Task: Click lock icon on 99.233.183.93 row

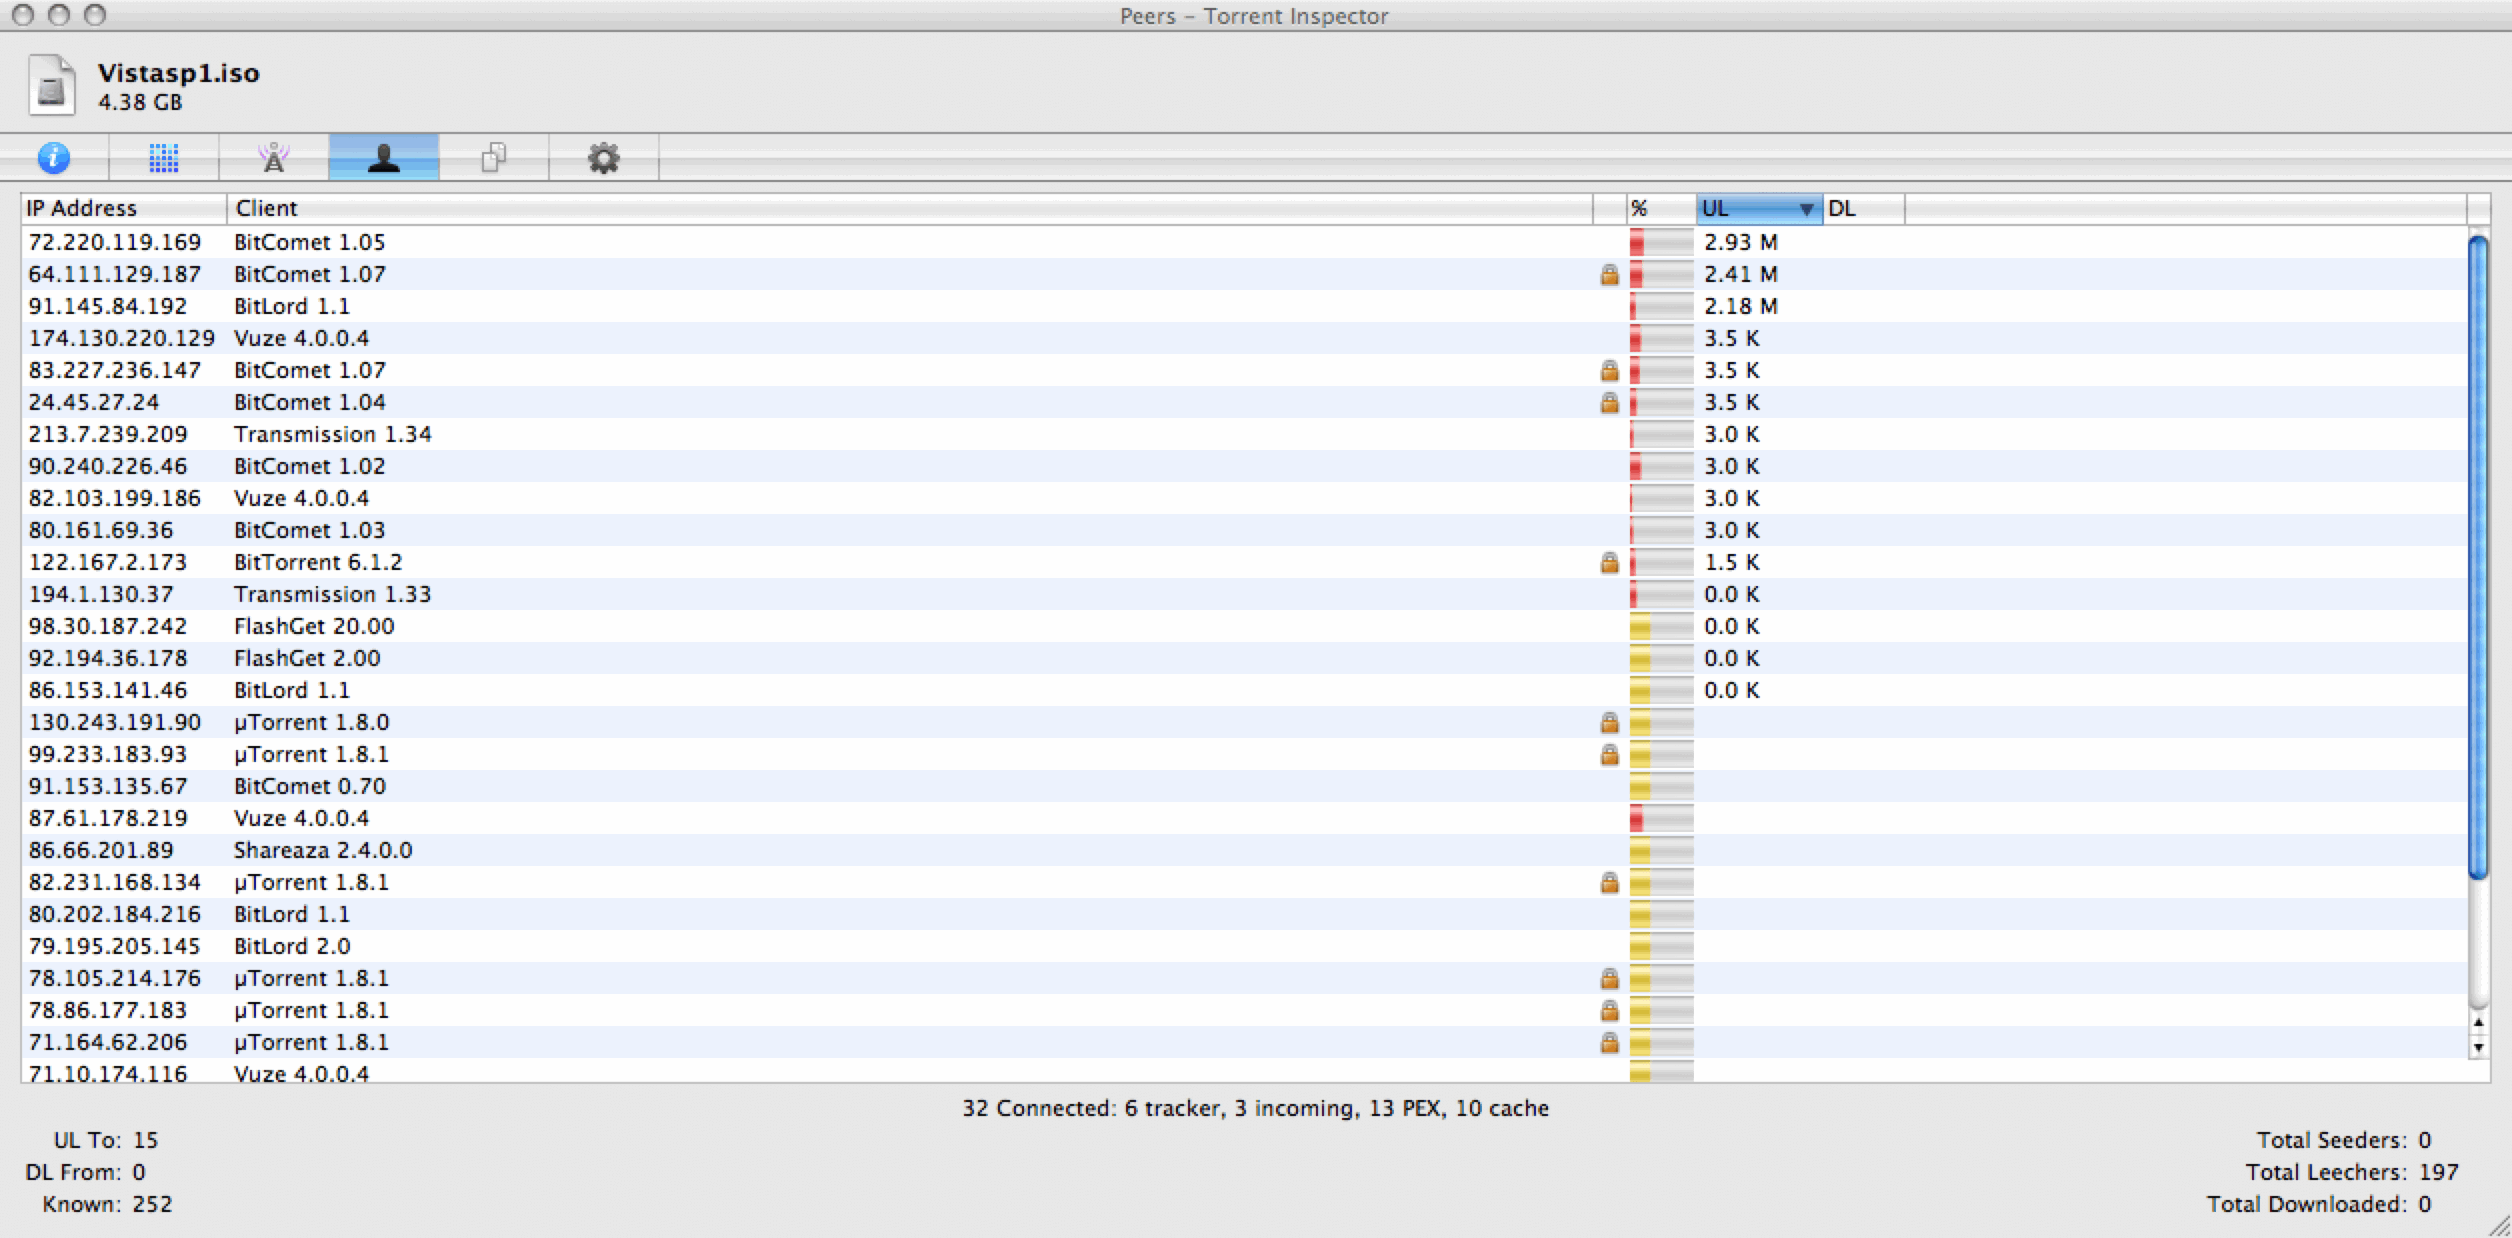Action: point(1609,754)
